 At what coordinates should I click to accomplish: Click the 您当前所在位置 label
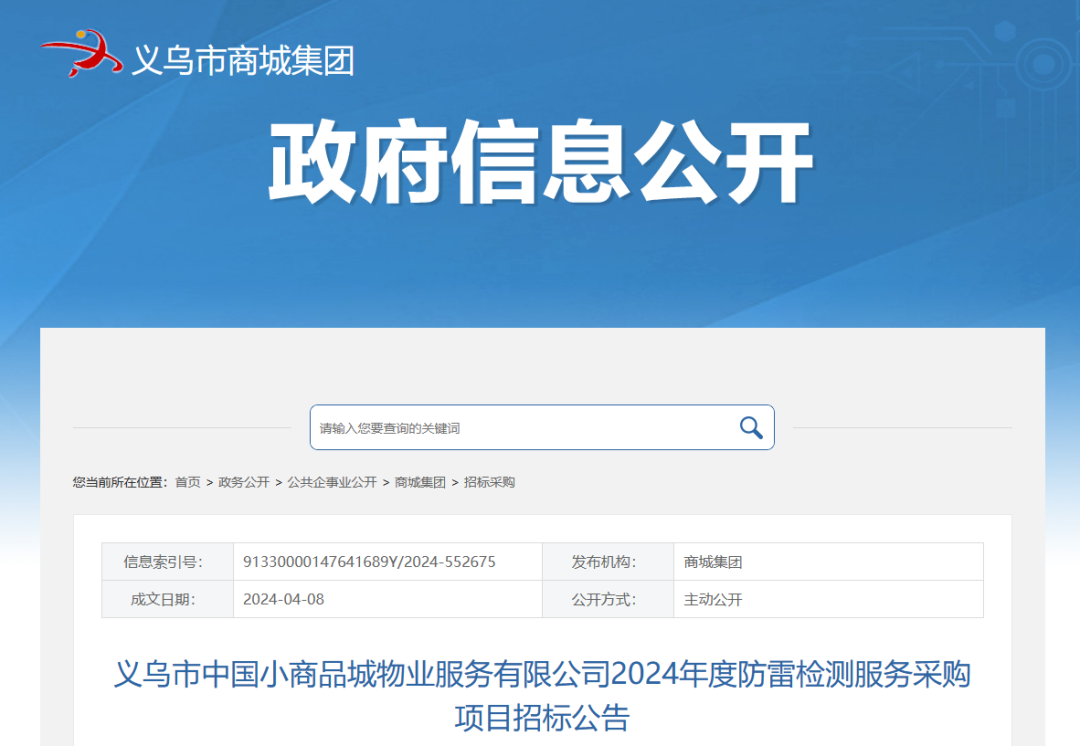[120, 482]
